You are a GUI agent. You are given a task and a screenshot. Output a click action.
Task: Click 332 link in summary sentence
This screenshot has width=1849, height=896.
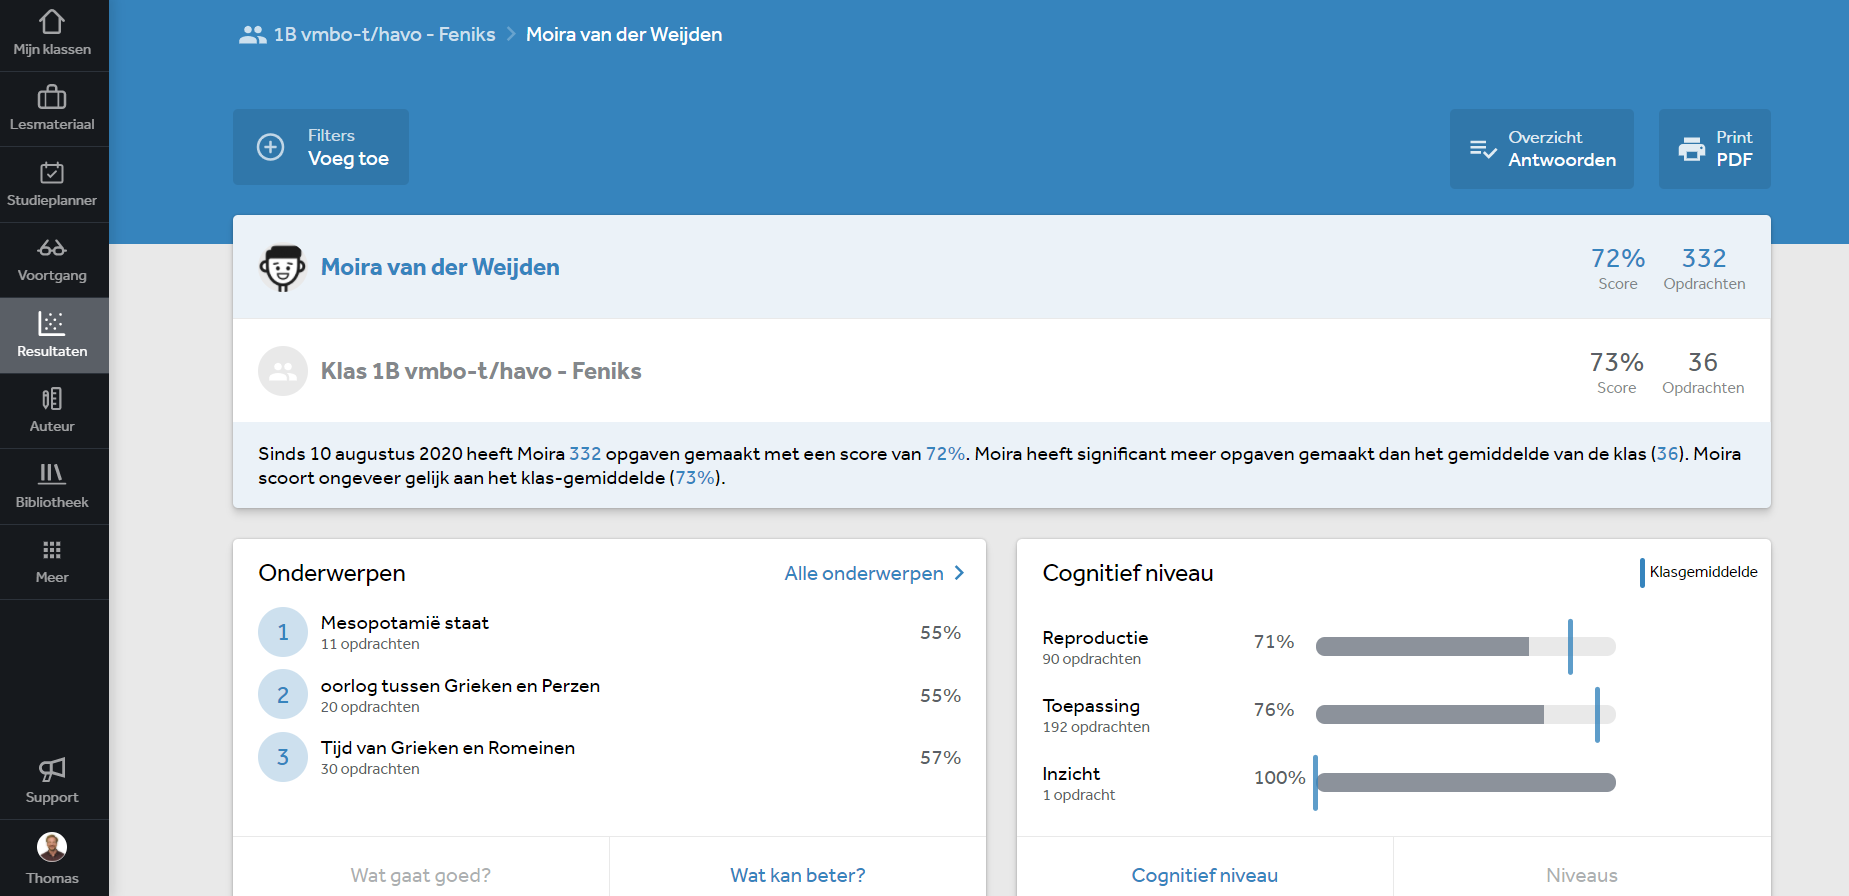pyautogui.click(x=585, y=454)
